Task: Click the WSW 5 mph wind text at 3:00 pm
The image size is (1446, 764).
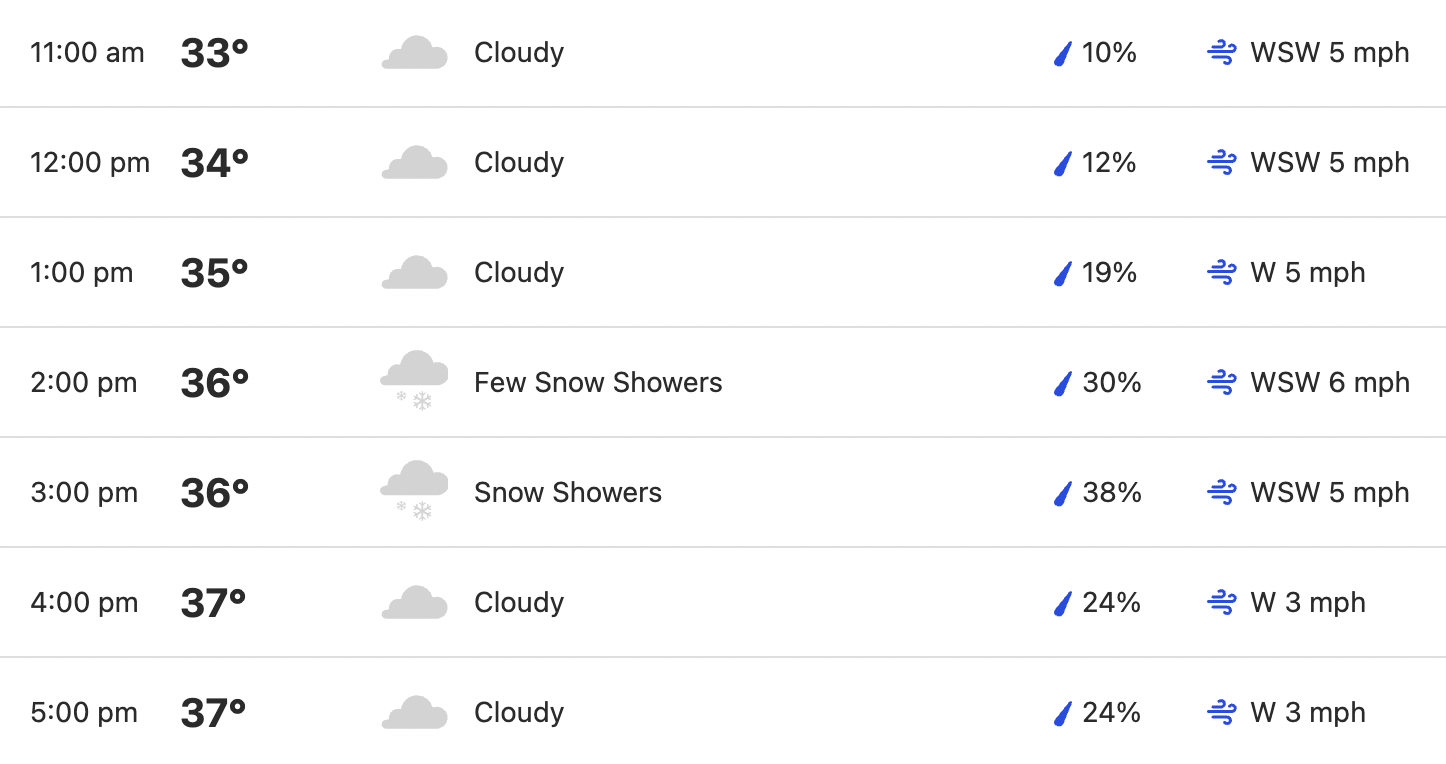Action: click(1330, 492)
